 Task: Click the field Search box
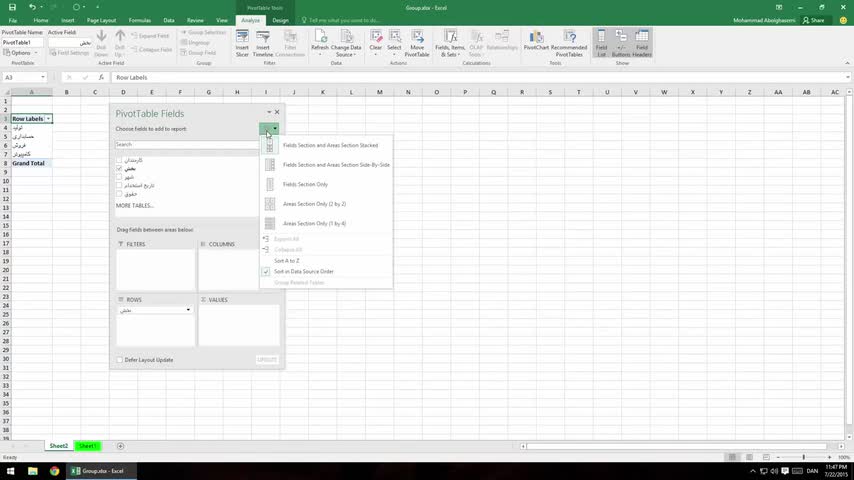click(187, 144)
